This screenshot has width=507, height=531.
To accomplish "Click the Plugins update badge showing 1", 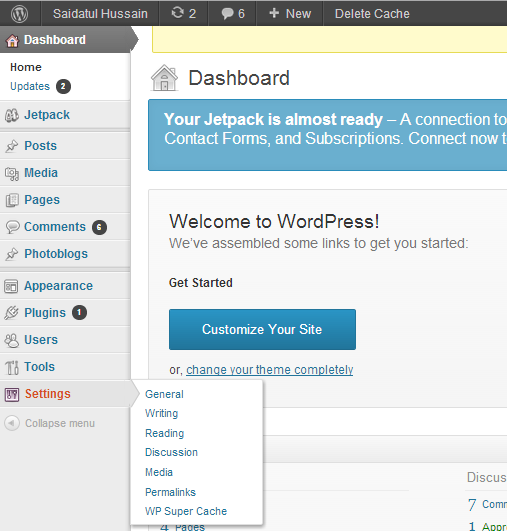I will (x=79, y=313).
